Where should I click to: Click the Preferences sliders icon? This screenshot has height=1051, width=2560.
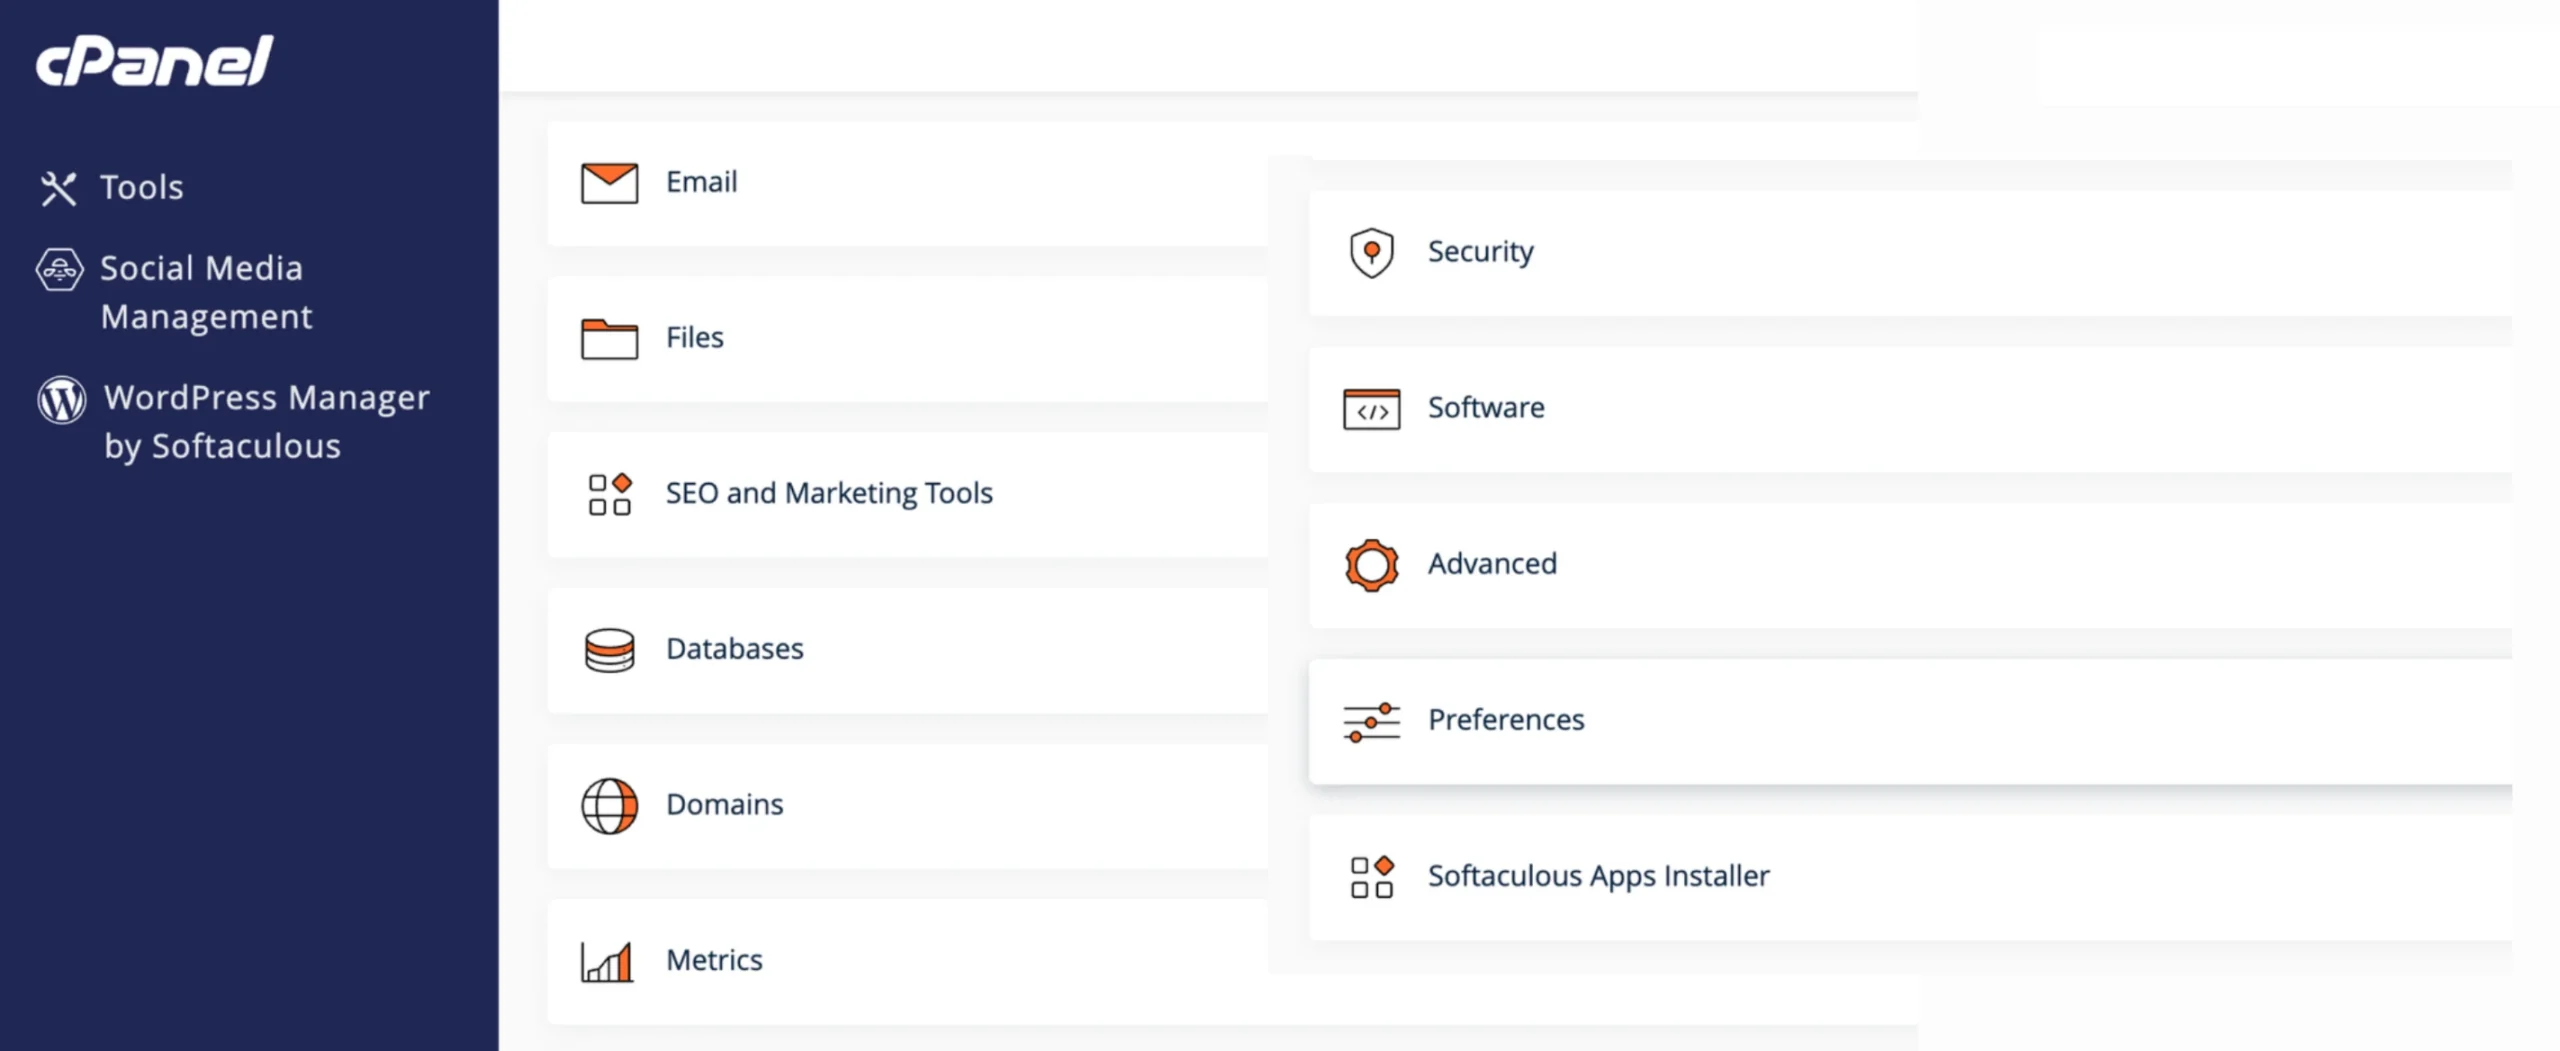pos(1371,721)
